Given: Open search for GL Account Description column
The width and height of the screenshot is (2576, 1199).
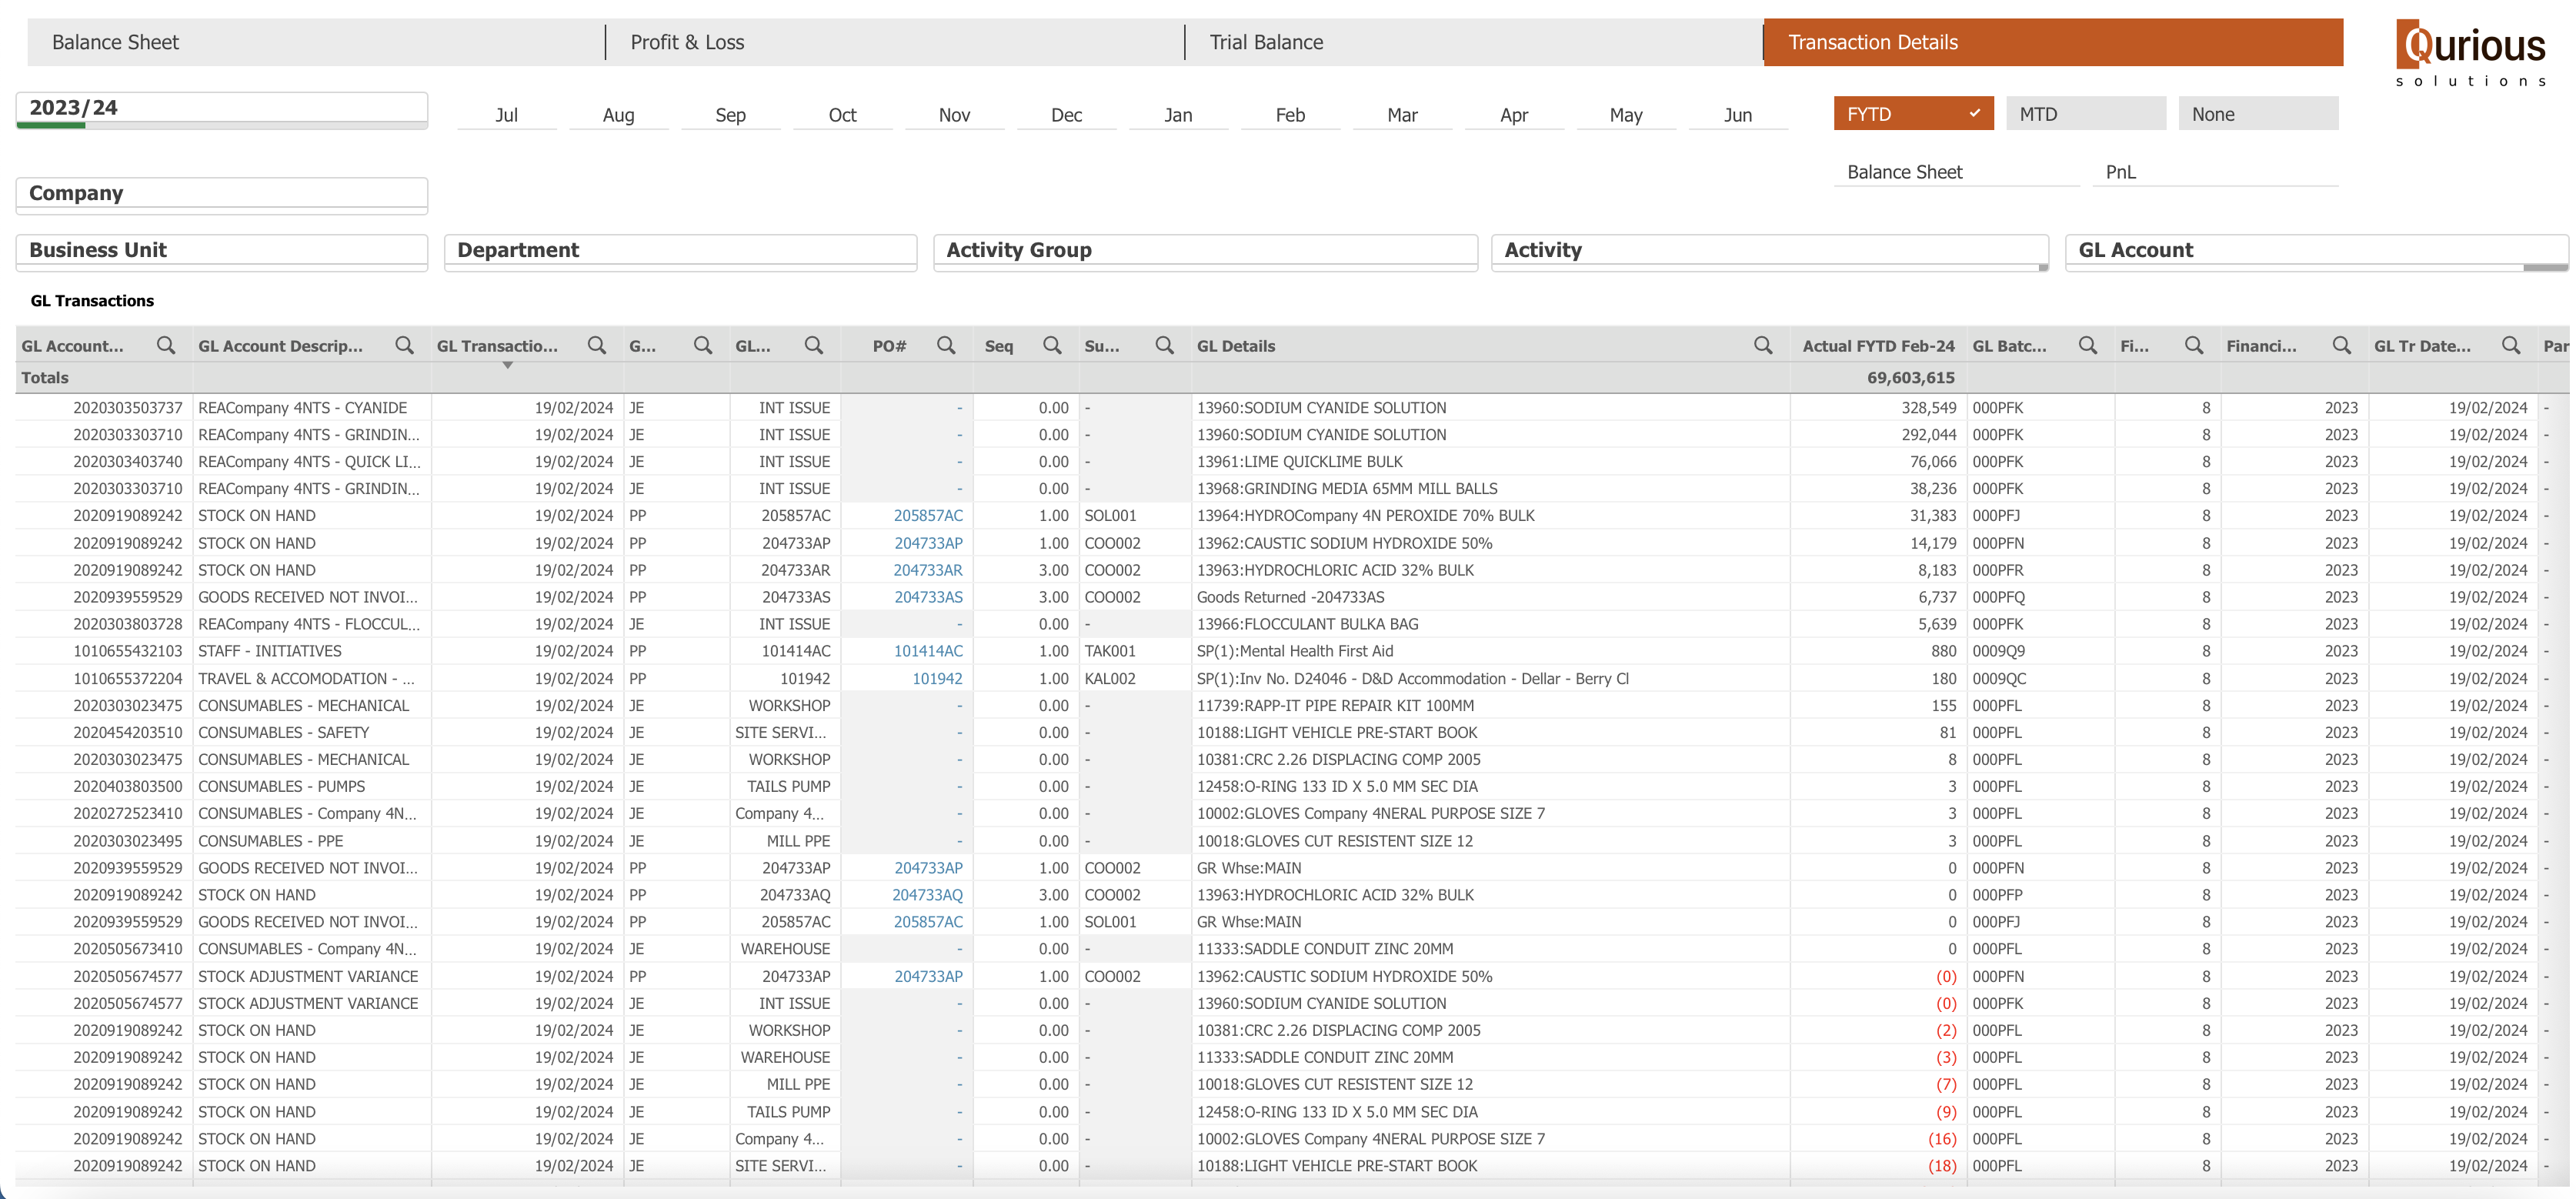Looking at the screenshot, I should tap(404, 345).
